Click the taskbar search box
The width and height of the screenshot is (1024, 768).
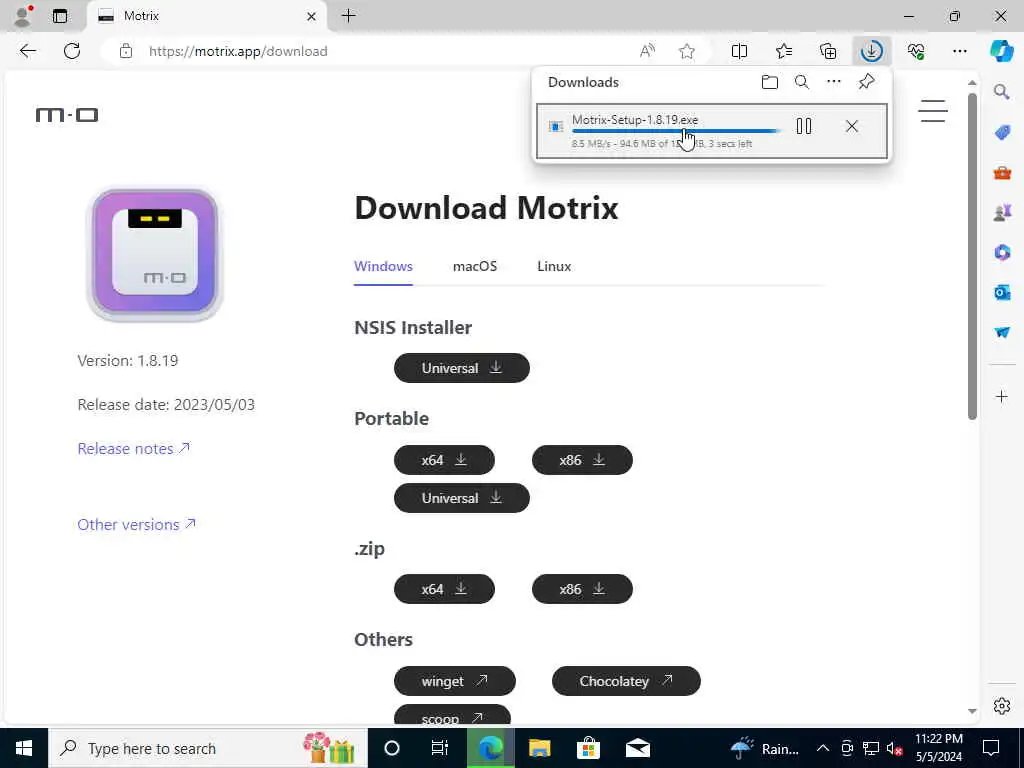(x=208, y=748)
